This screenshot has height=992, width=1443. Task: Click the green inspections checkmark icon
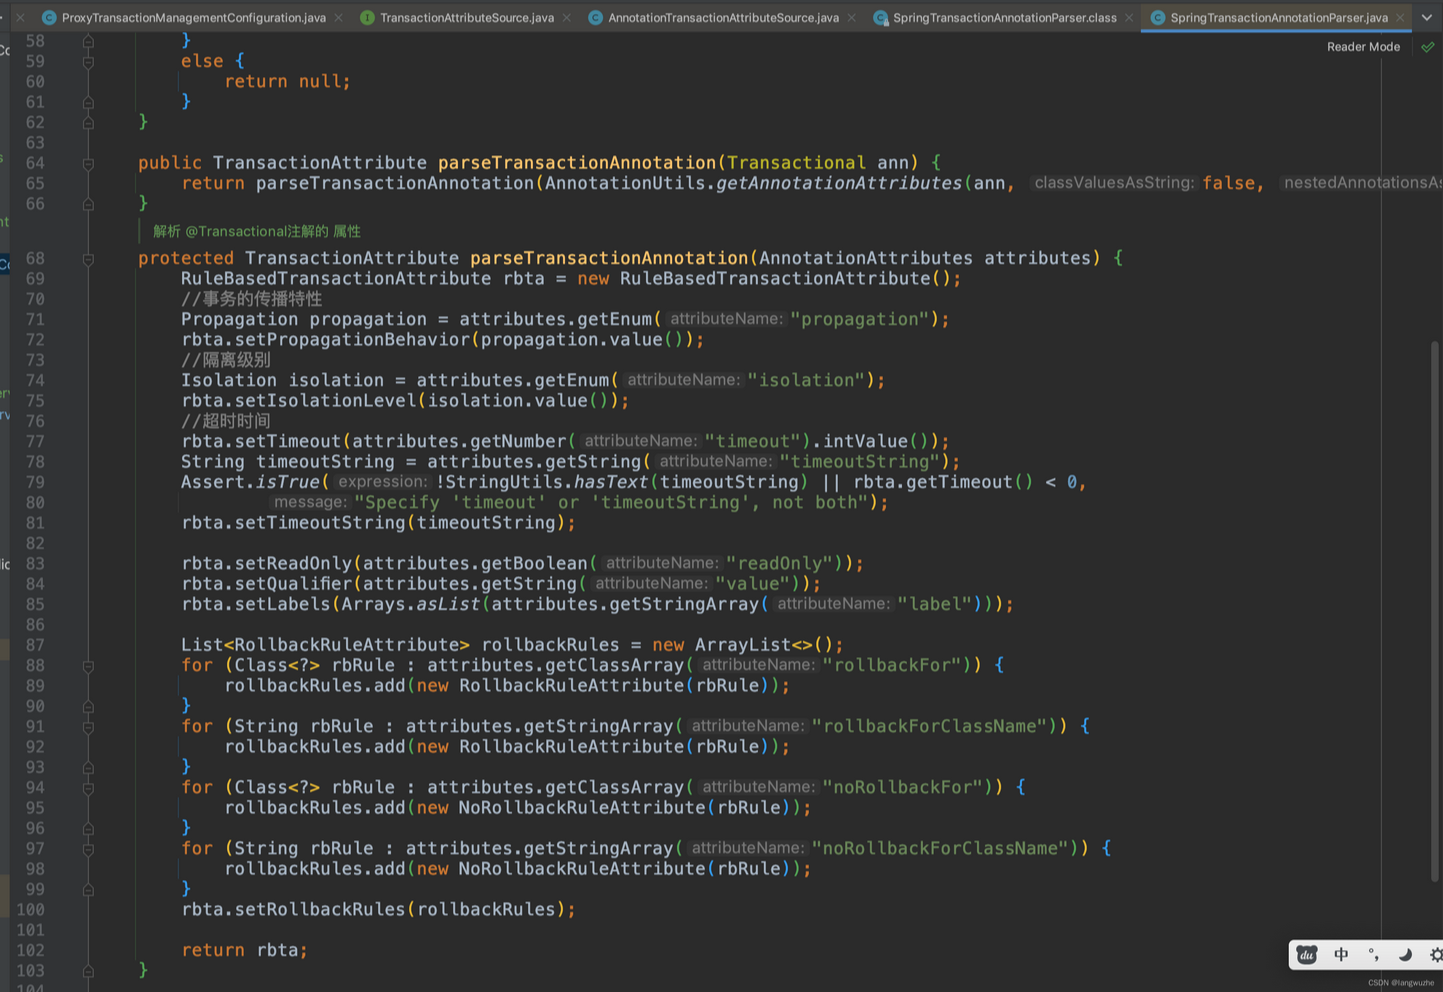(1427, 47)
